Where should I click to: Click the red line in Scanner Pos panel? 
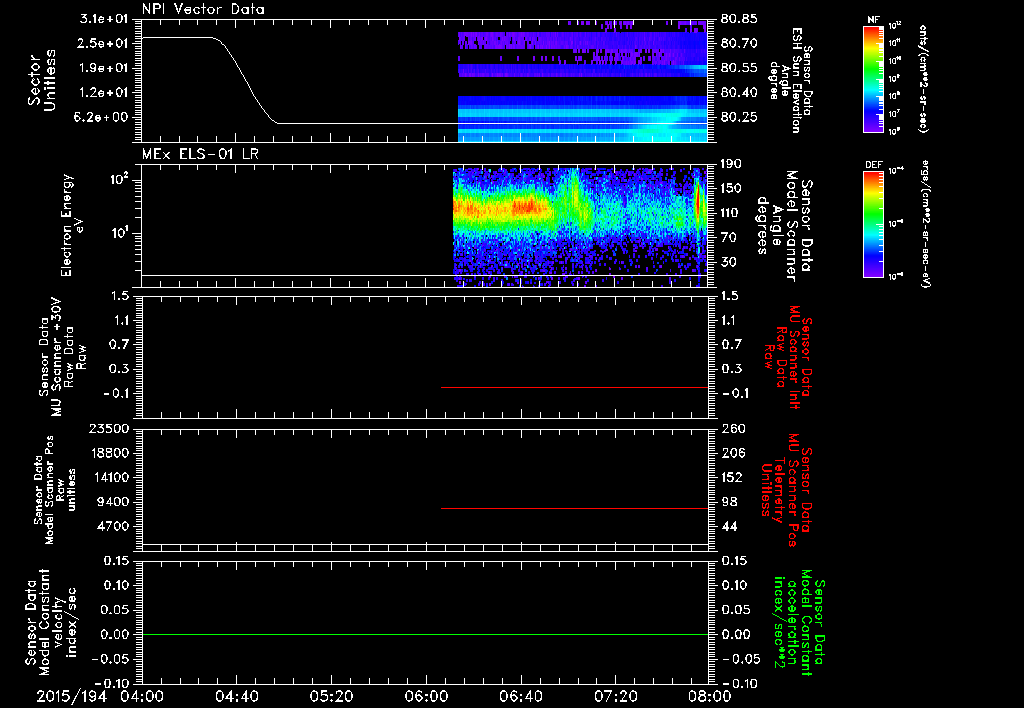pyautogui.click(x=575, y=508)
